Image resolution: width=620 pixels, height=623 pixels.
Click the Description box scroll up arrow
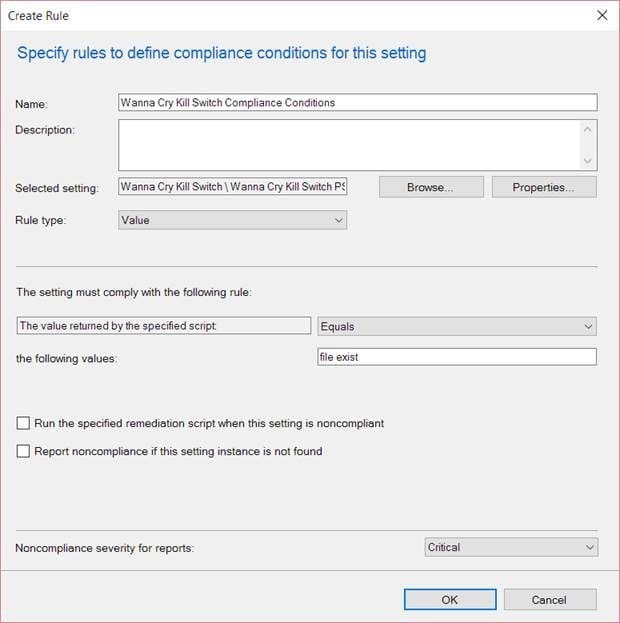point(588,130)
